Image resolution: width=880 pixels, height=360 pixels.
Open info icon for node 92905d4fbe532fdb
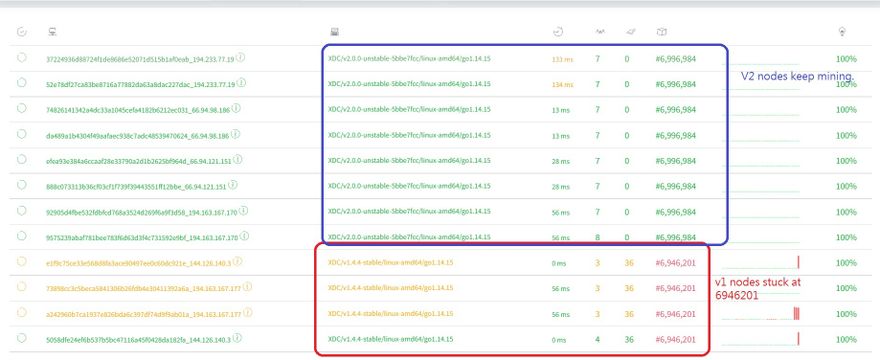243,211
